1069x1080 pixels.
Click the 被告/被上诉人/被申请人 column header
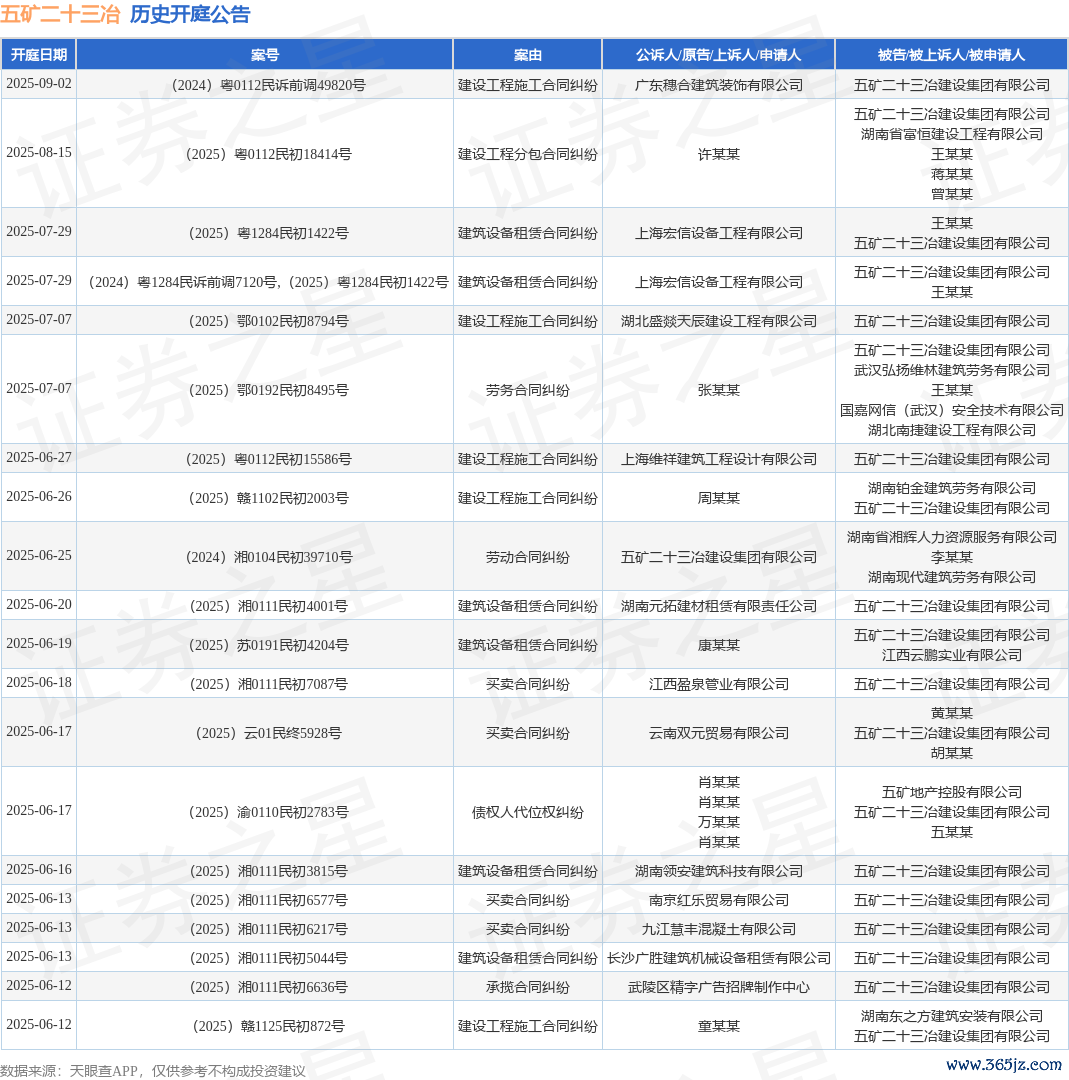click(951, 55)
